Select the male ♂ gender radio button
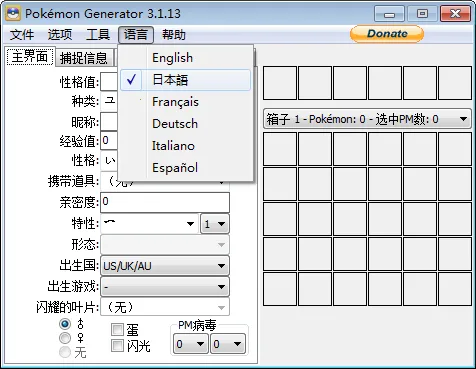Viewport: 476px width, 369px height. 65,324
